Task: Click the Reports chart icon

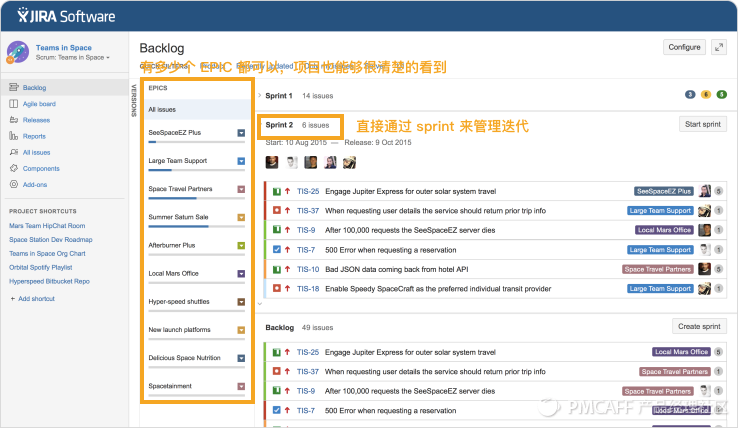Action: [14, 136]
